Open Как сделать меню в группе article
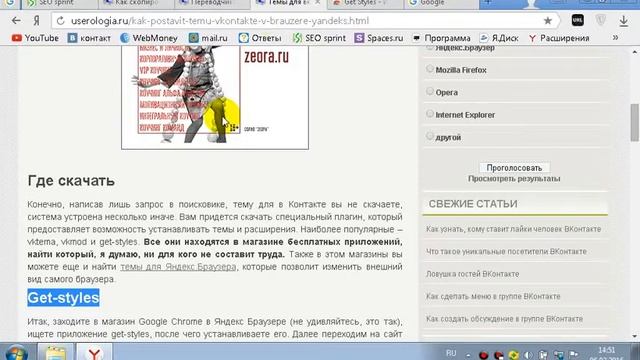Image resolution: width=640 pixels, height=360 pixels. [493, 296]
